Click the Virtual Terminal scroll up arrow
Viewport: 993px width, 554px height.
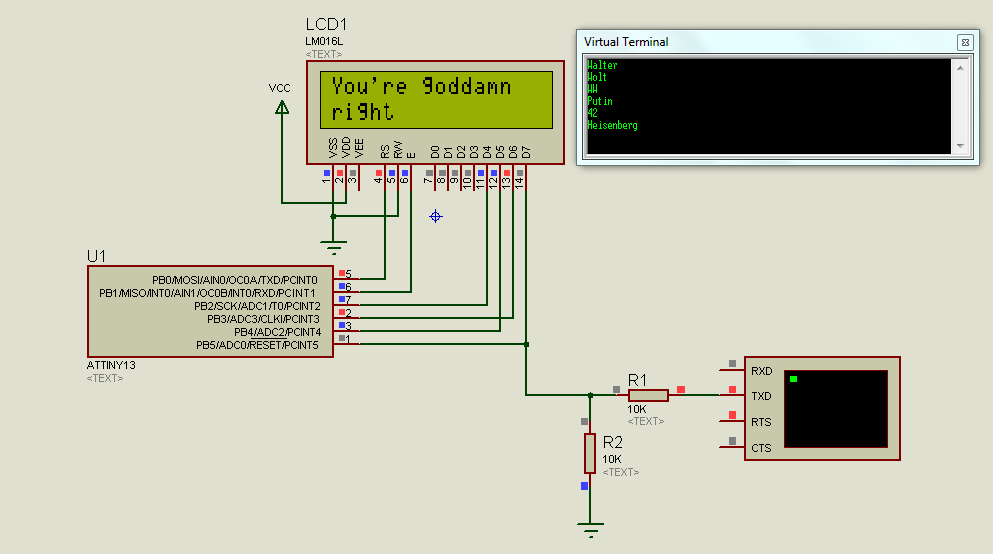pos(961,67)
